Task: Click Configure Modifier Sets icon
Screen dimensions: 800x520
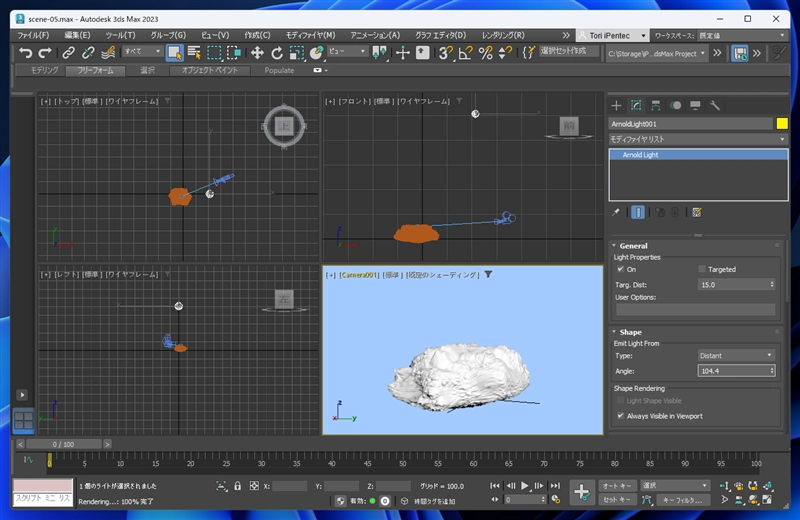Action: point(697,212)
